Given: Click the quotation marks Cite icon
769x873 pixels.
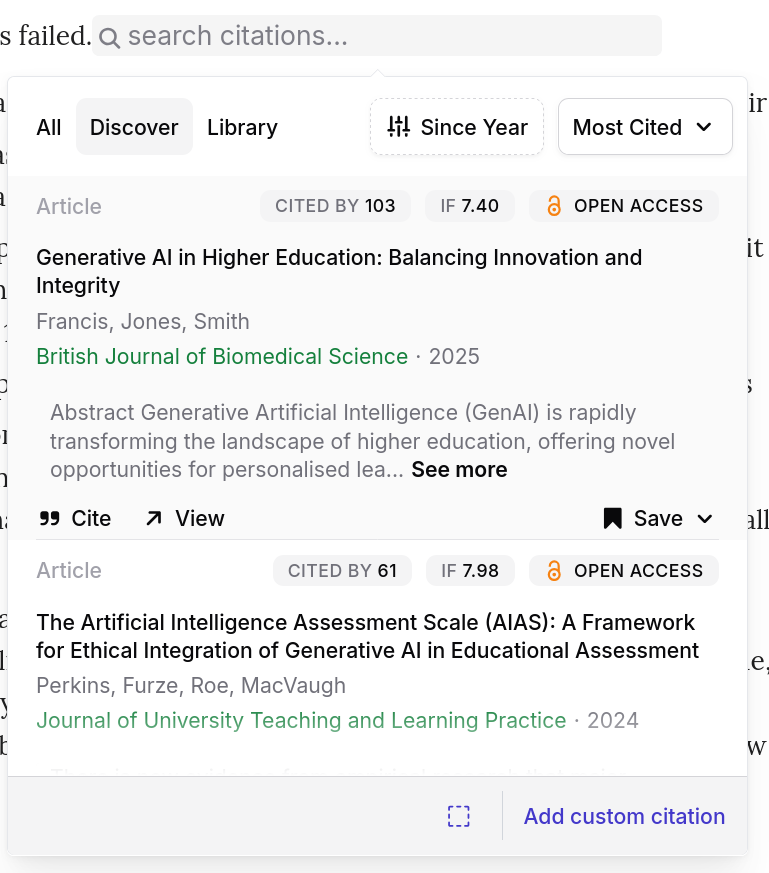Looking at the screenshot, I should [51, 518].
